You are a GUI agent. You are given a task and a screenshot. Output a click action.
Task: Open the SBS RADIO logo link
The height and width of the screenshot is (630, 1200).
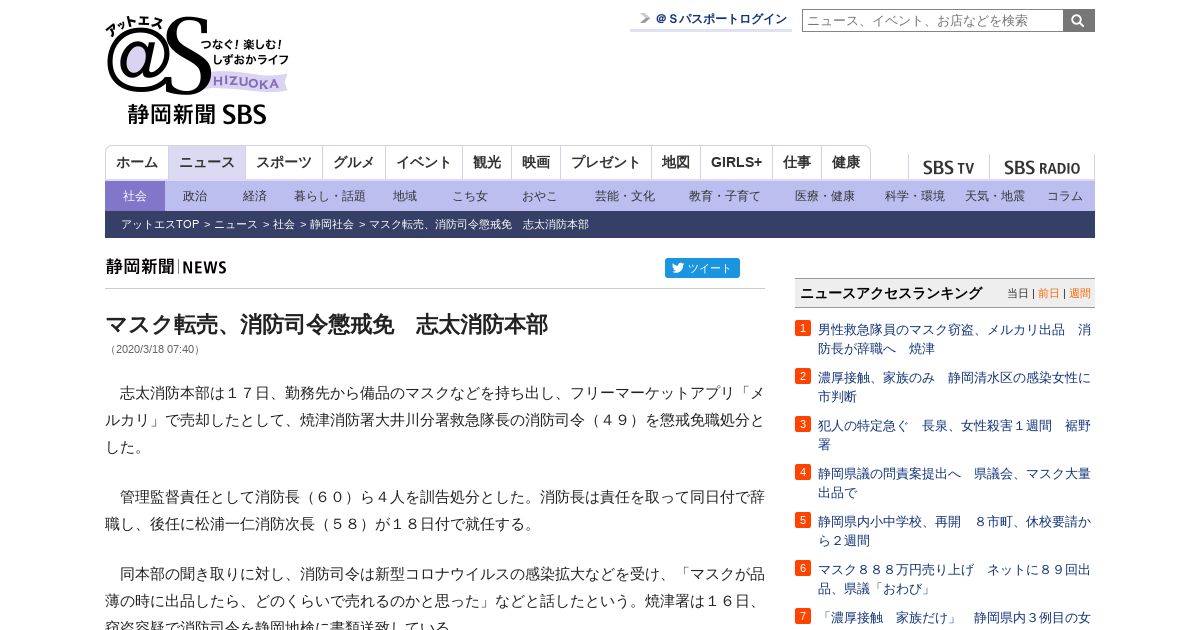coord(1042,168)
